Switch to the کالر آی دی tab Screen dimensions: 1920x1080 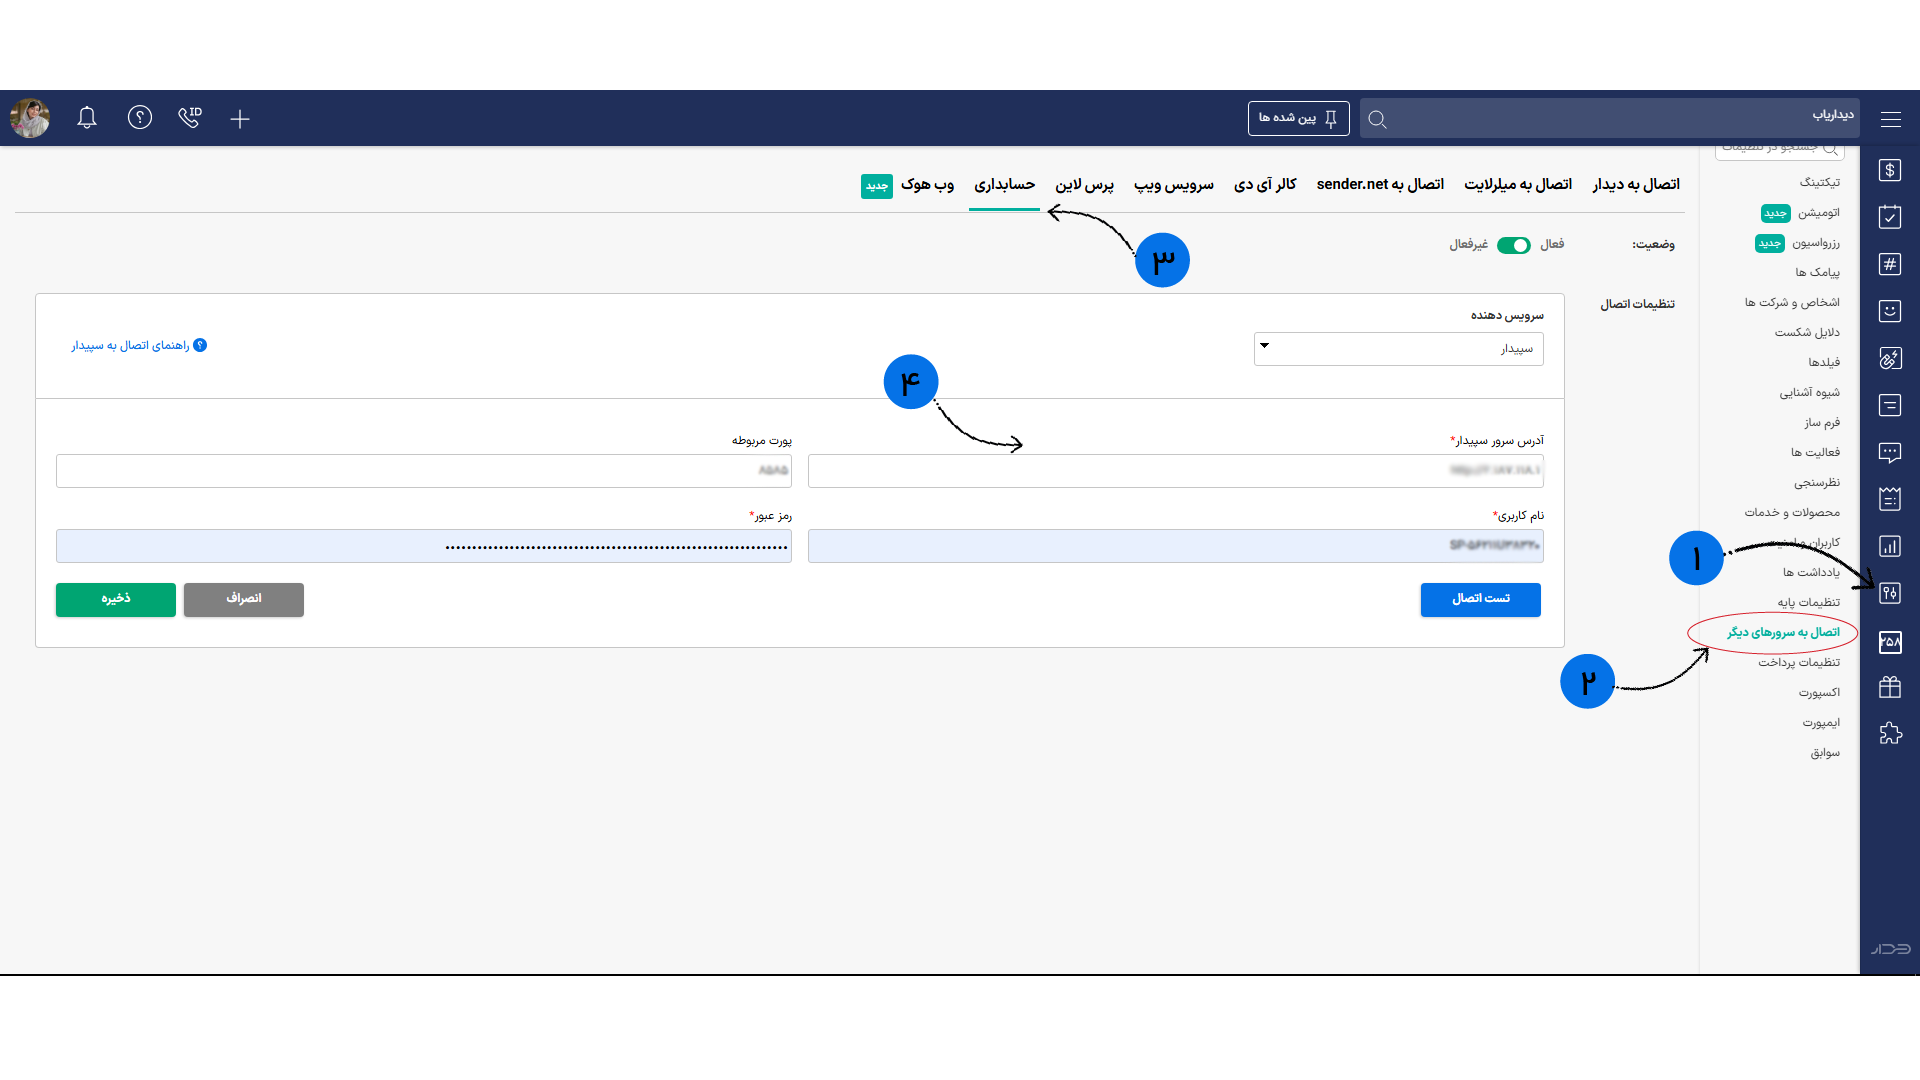coord(1265,185)
